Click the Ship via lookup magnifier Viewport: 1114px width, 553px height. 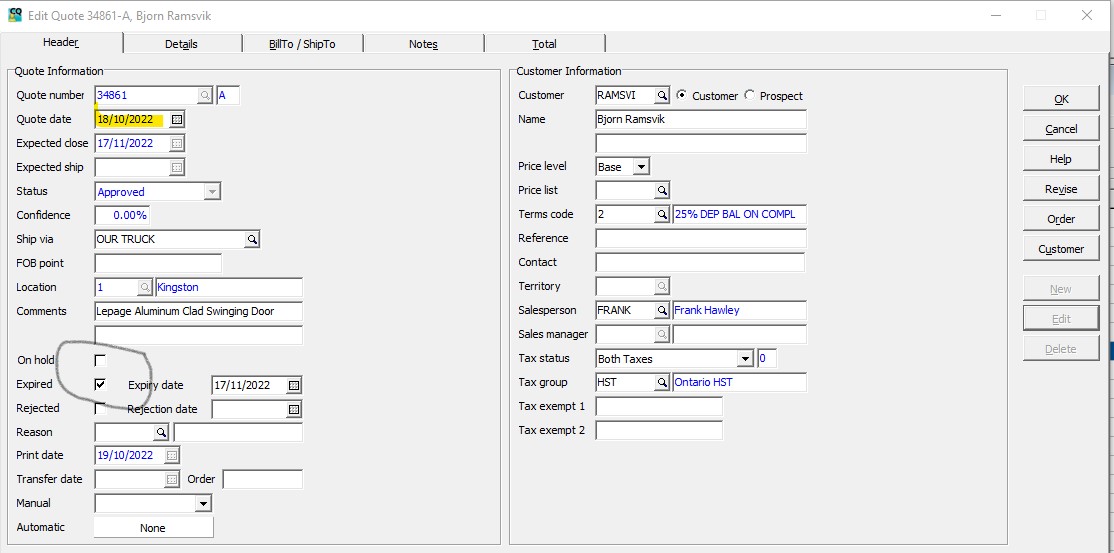[252, 240]
